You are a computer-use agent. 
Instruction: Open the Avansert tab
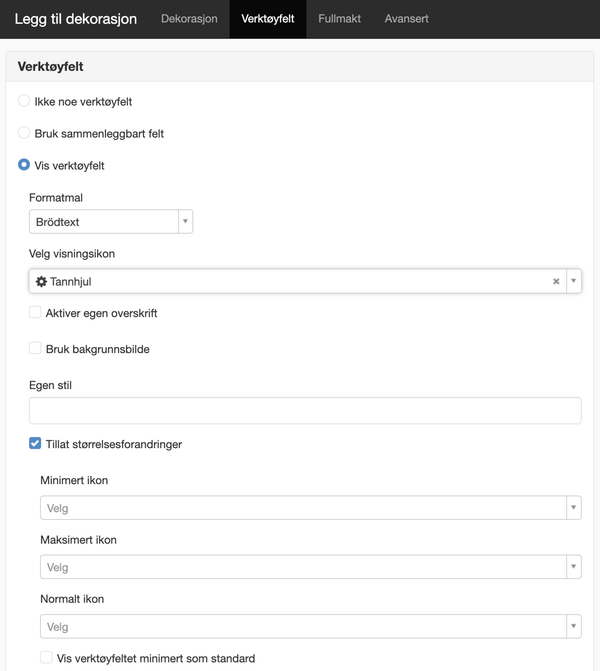(x=407, y=19)
